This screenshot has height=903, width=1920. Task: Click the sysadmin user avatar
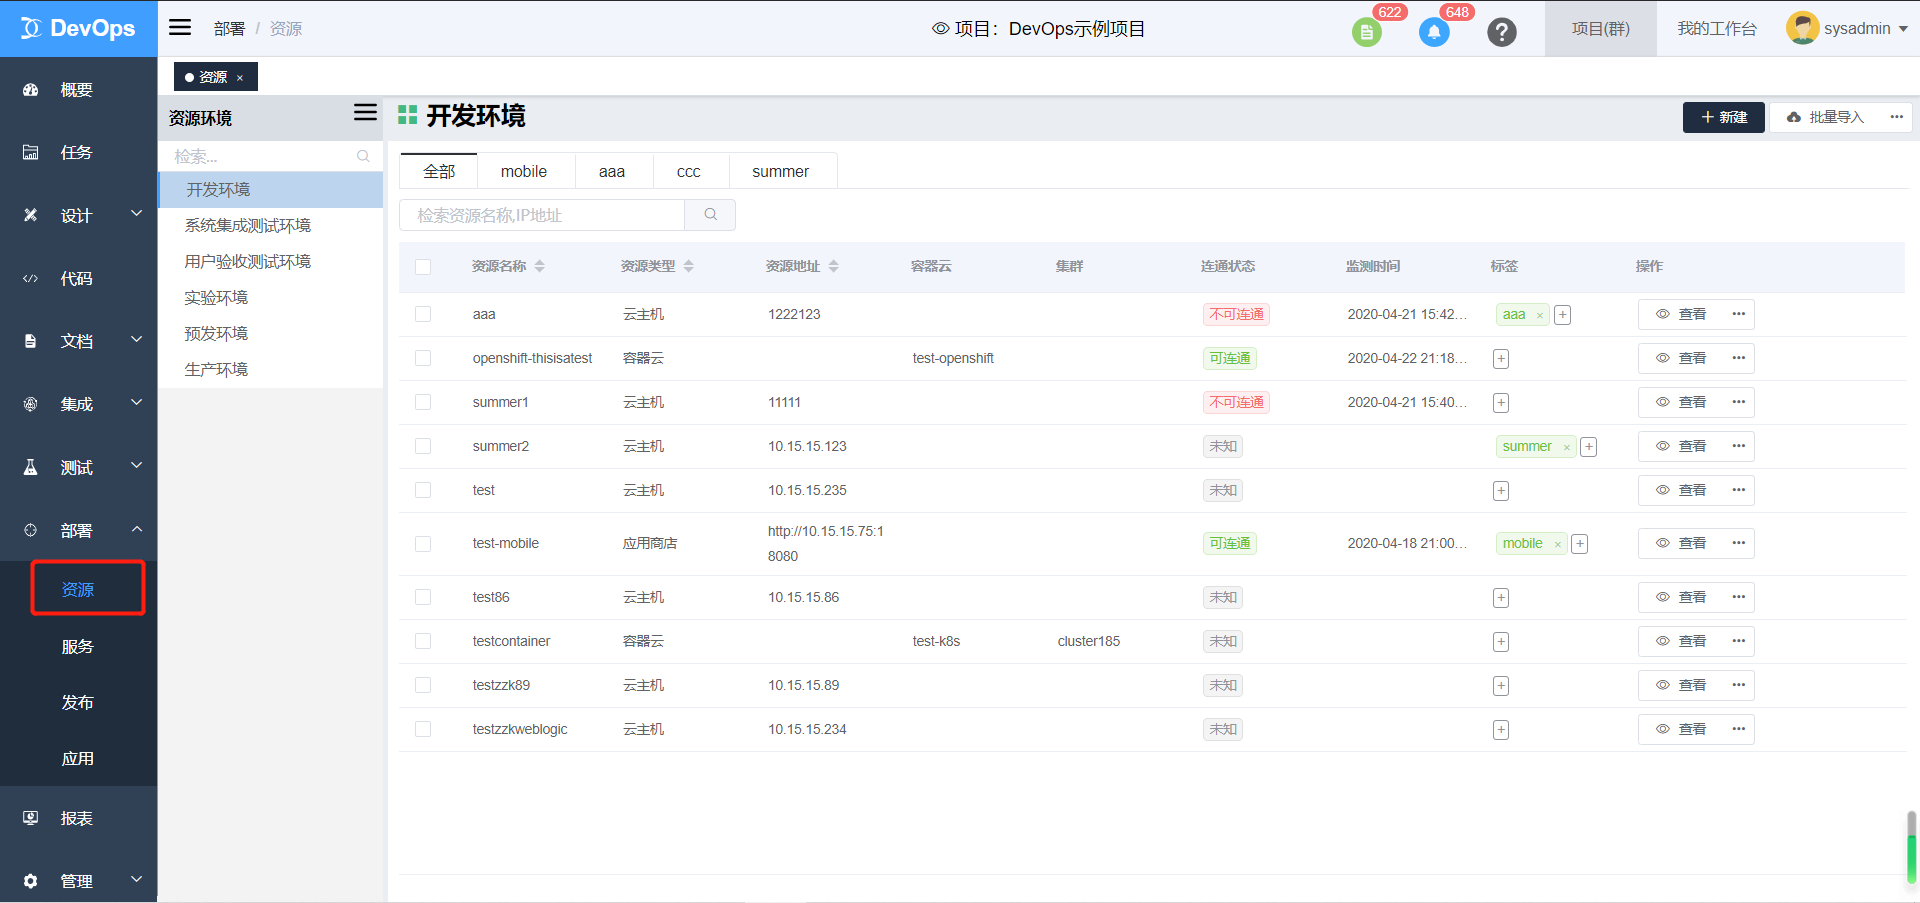click(x=1802, y=28)
